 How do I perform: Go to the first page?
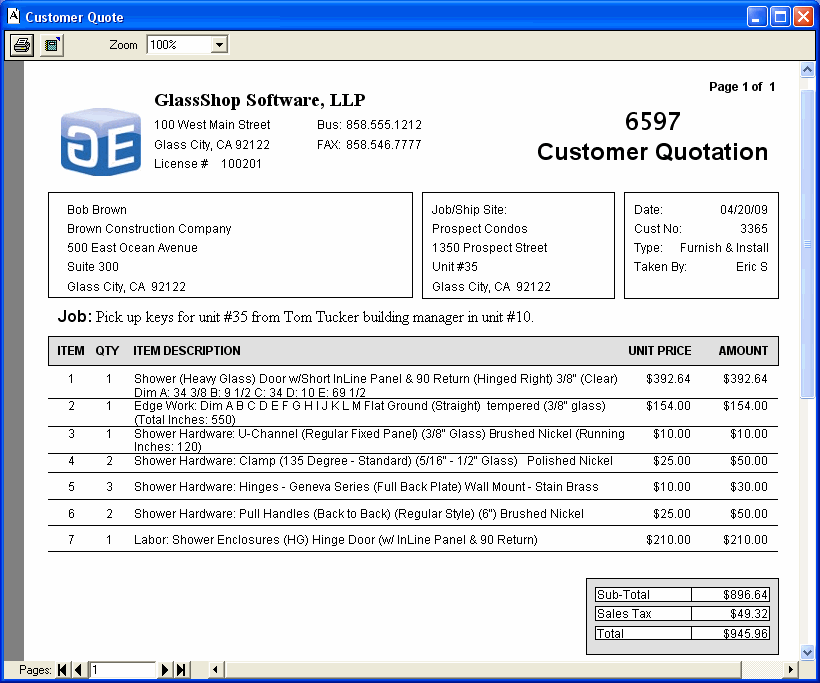pyautogui.click(x=63, y=670)
